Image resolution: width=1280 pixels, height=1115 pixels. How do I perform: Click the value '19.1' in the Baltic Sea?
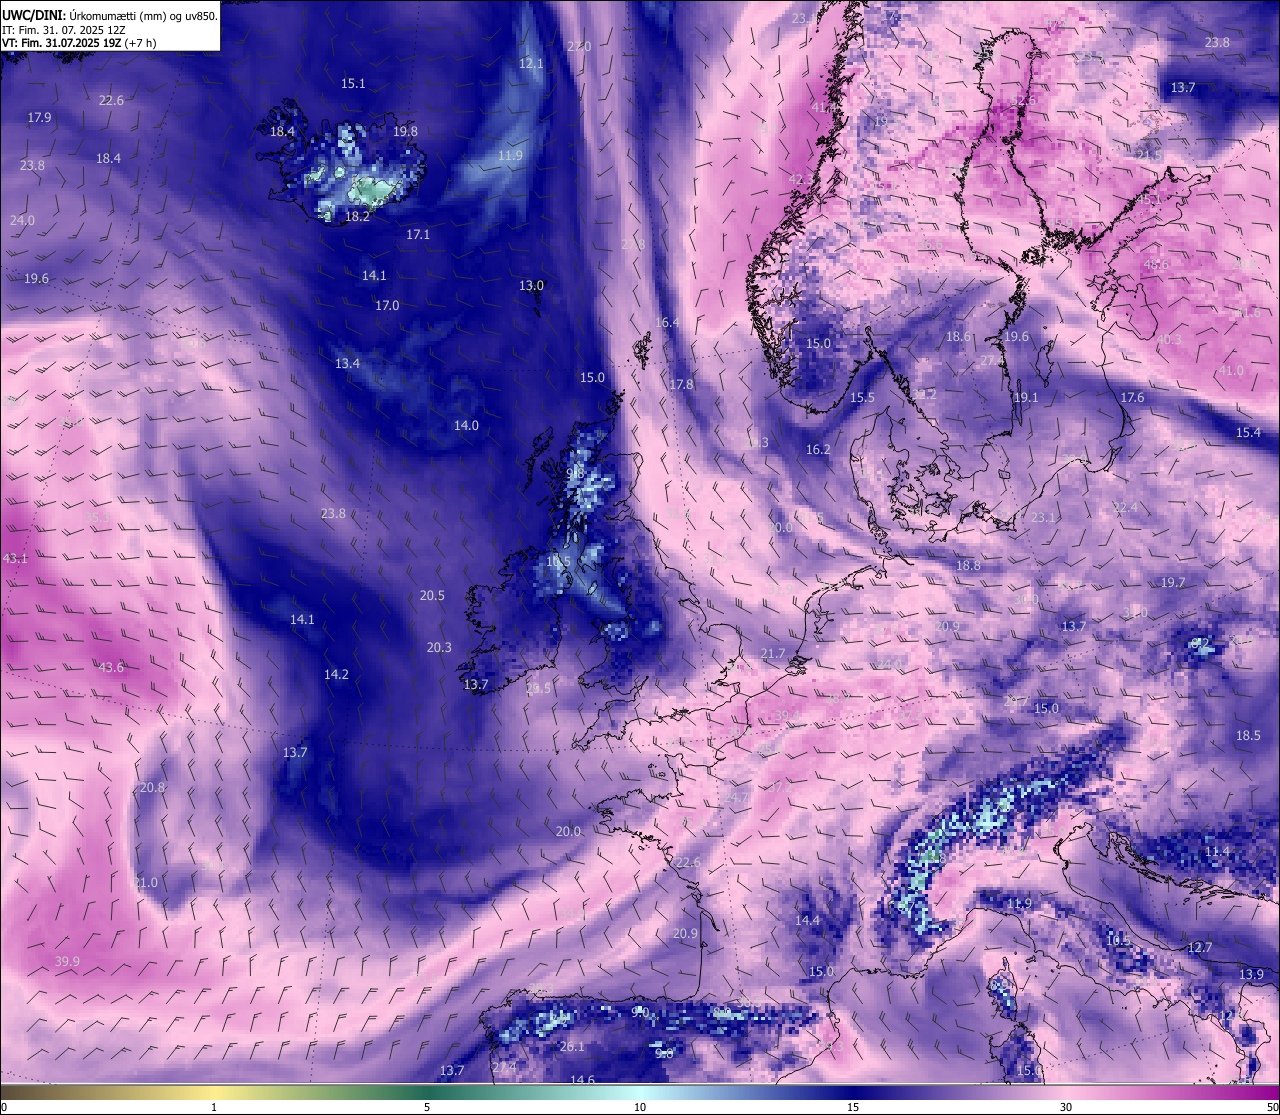pyautogui.click(x=1026, y=398)
